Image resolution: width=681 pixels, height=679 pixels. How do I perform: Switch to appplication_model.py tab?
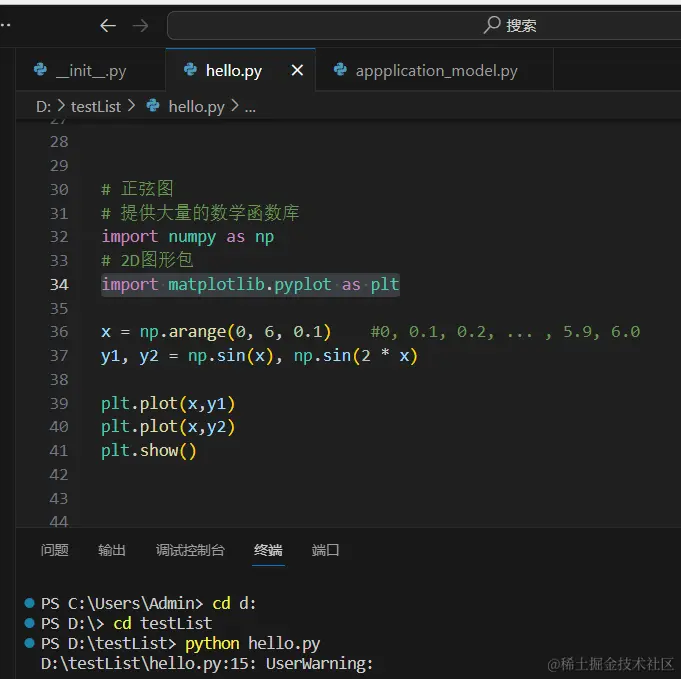click(x=436, y=70)
